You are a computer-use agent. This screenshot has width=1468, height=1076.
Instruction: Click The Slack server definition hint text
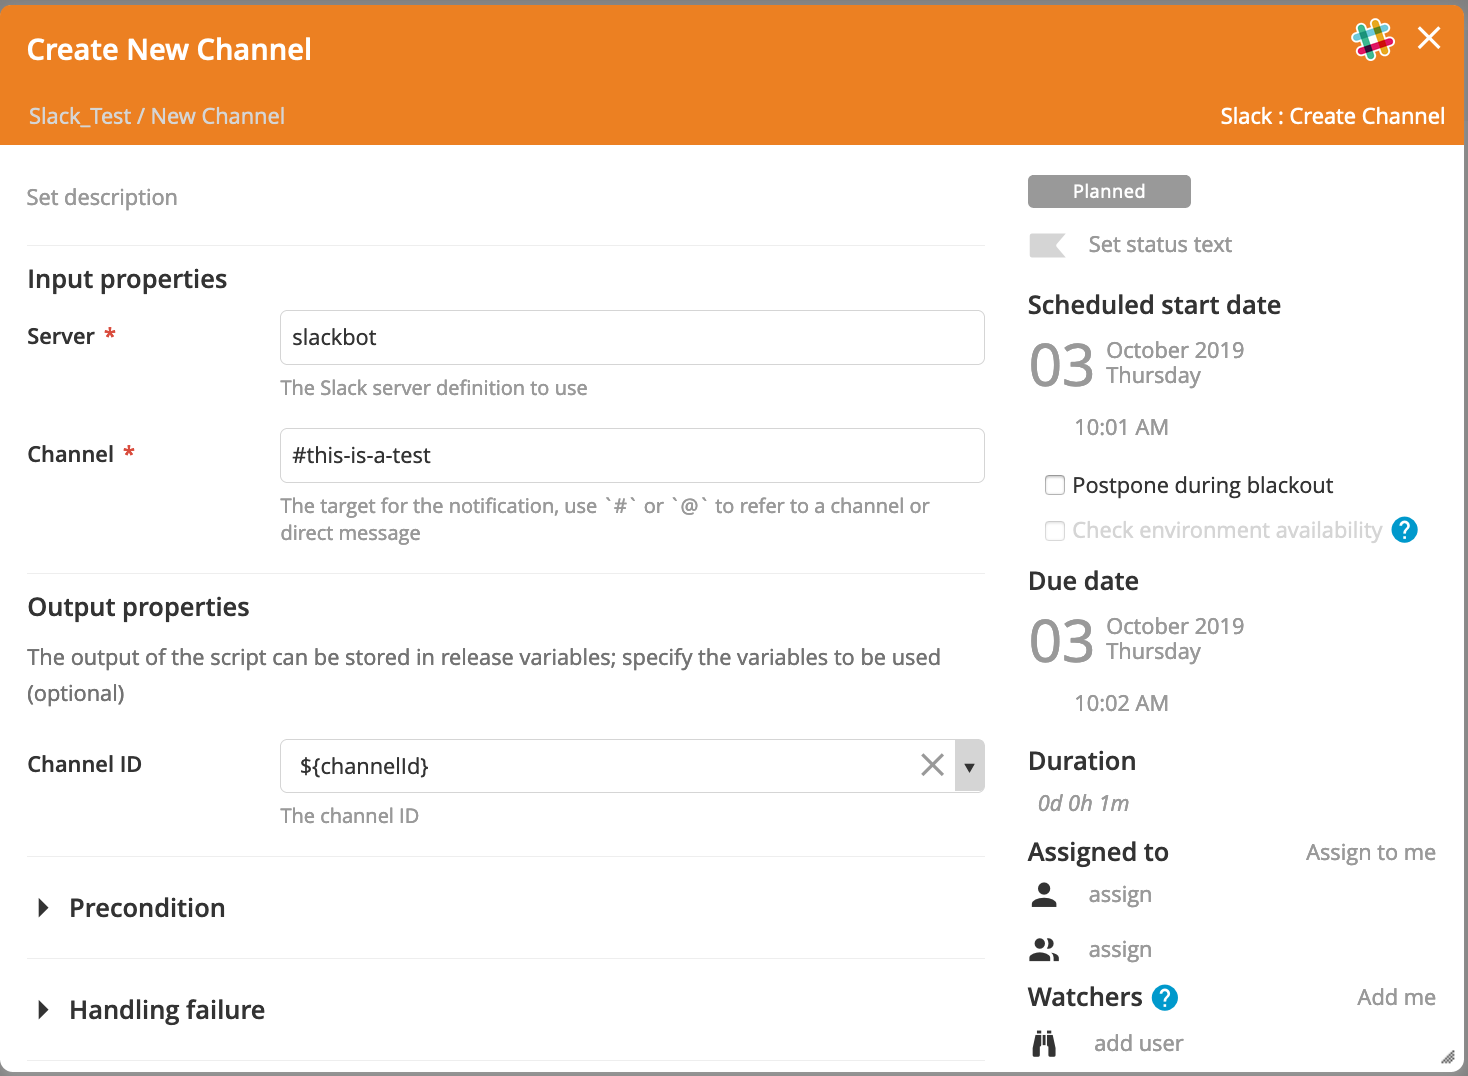(x=434, y=388)
